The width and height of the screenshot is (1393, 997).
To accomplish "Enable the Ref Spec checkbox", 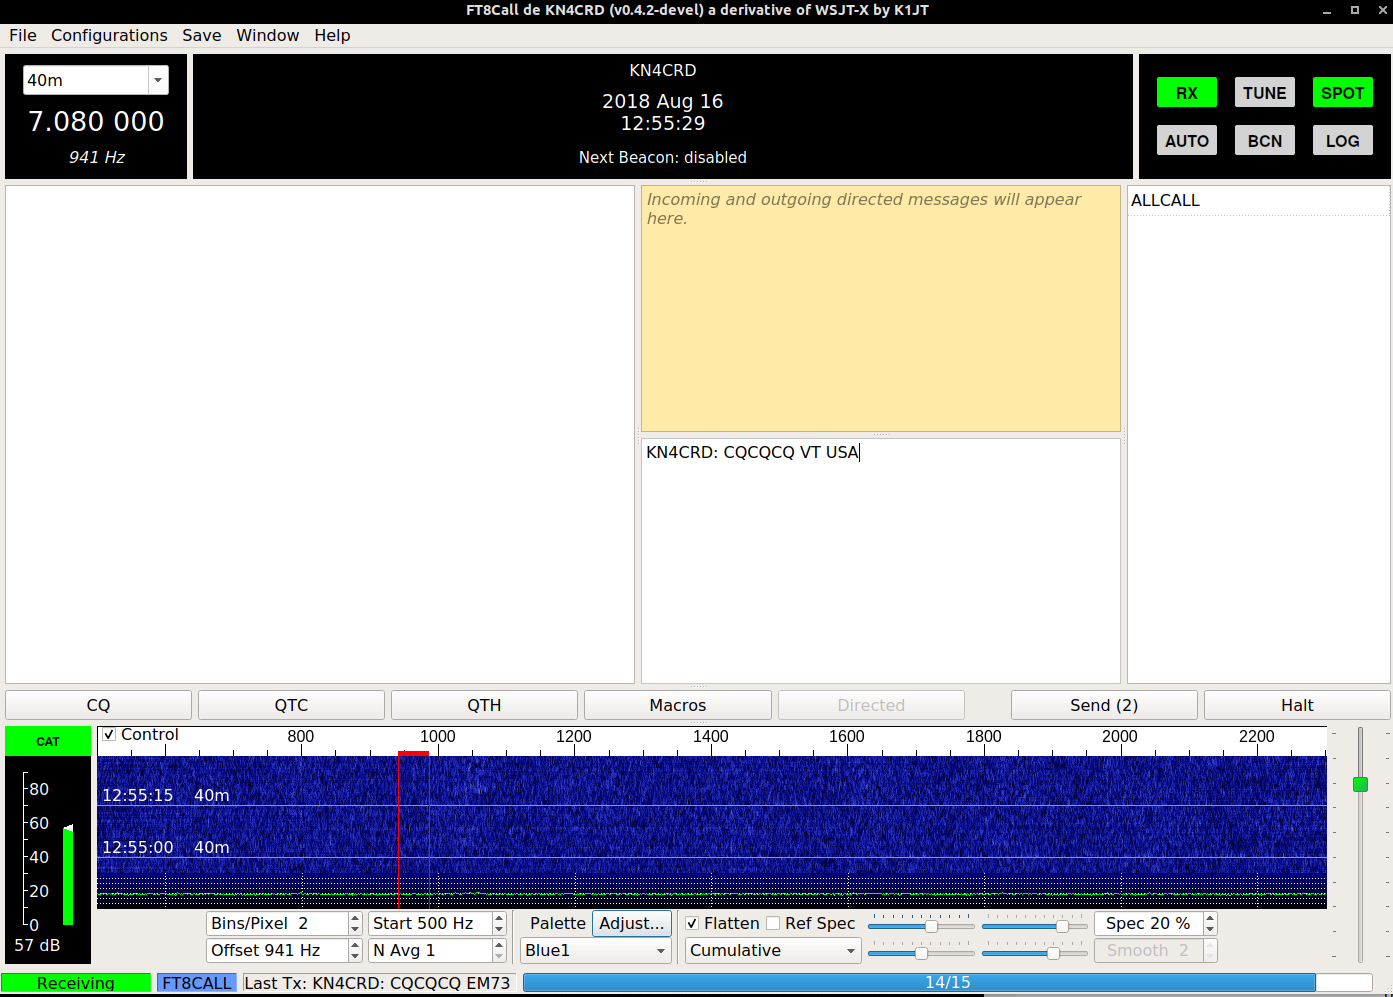I will coord(773,923).
